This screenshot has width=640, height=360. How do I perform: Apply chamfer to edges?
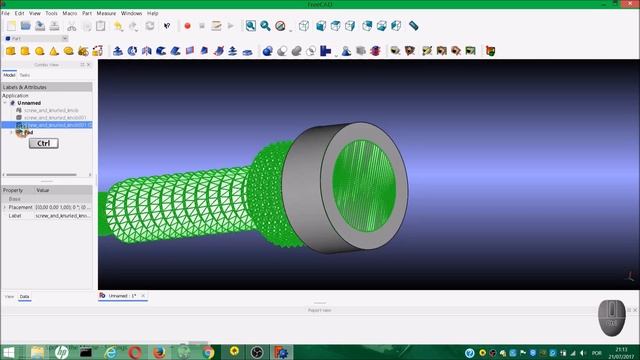[x=176, y=51]
